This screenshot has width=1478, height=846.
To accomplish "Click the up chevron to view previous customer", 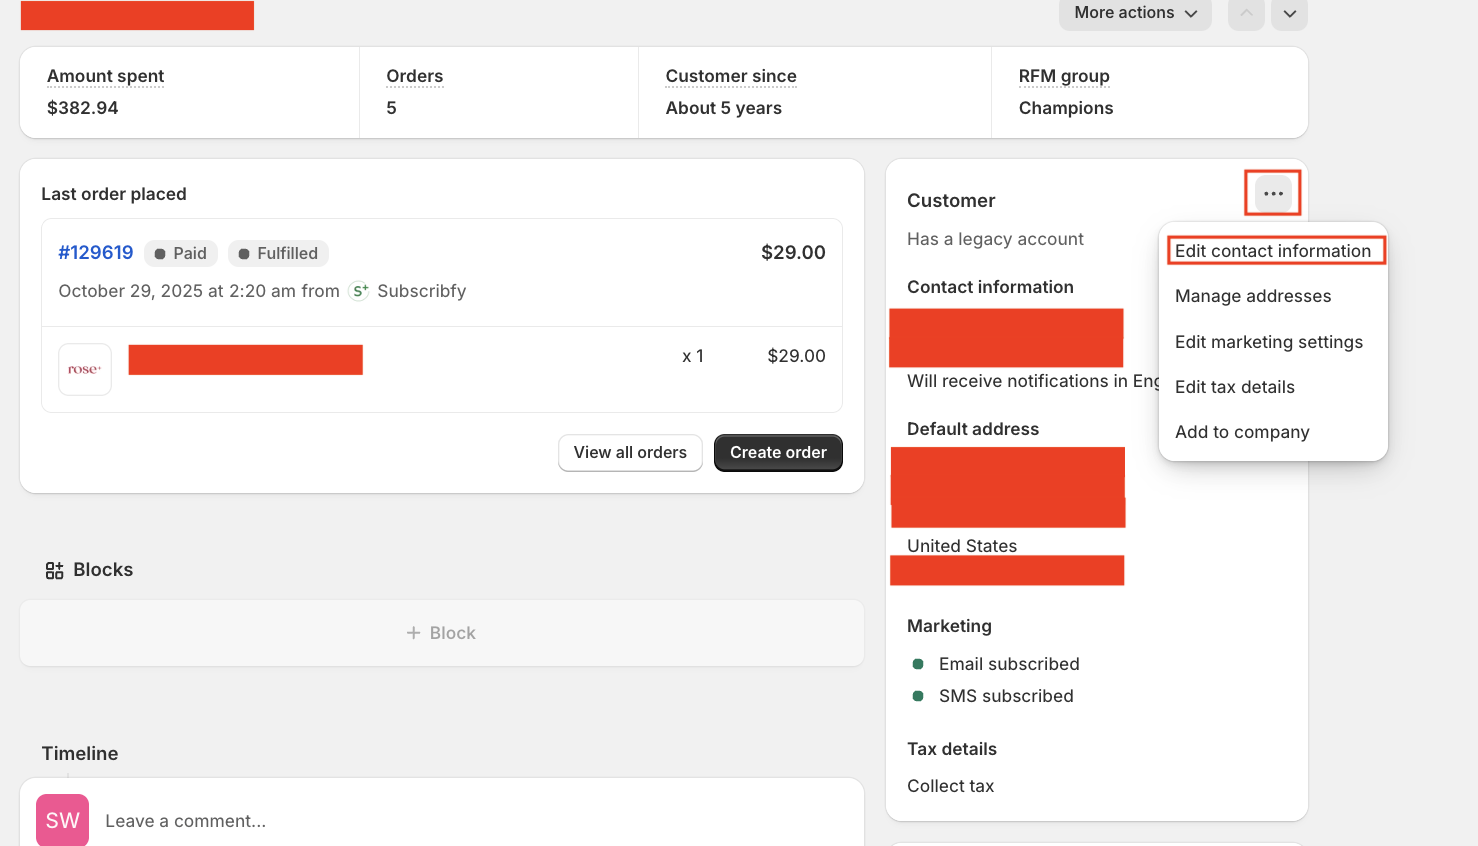I will [x=1245, y=14].
